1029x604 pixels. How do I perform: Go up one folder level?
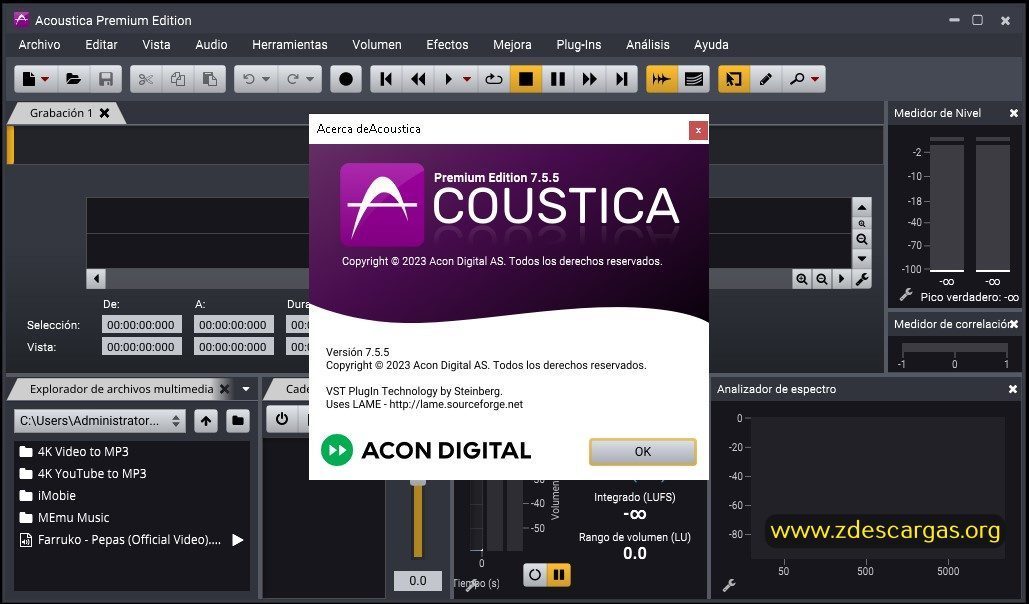[x=206, y=421]
